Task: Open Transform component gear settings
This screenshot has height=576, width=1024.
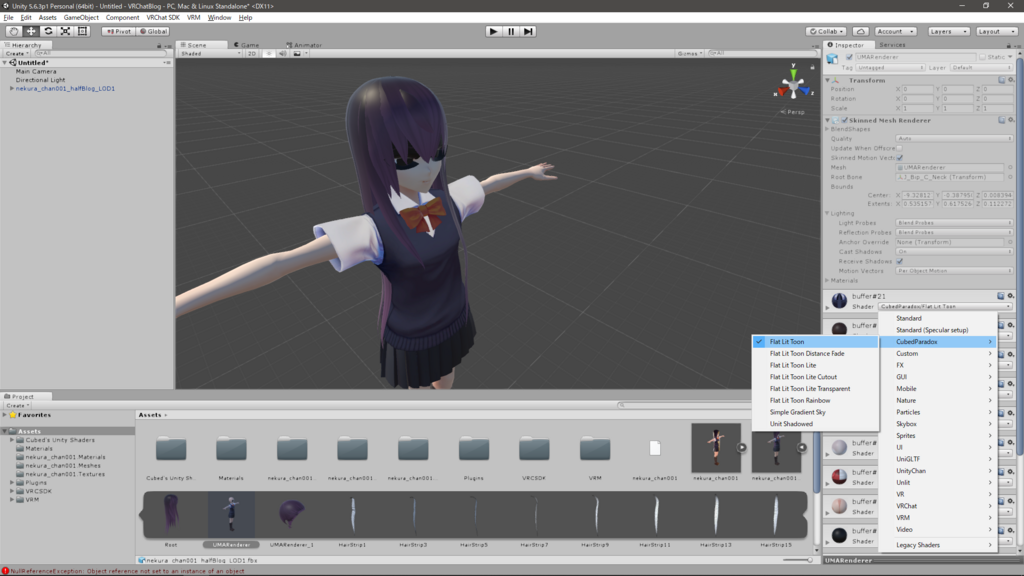Action: 1011,80
